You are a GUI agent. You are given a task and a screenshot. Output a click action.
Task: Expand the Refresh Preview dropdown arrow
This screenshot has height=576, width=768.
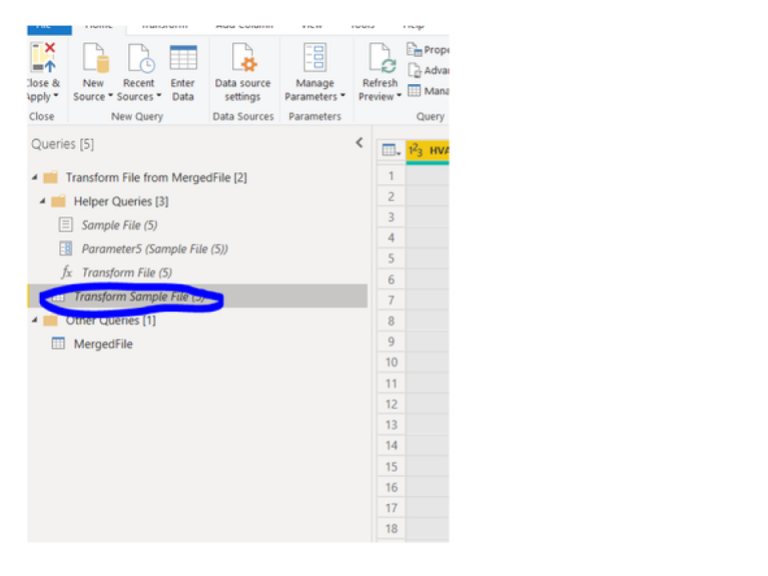(399, 96)
